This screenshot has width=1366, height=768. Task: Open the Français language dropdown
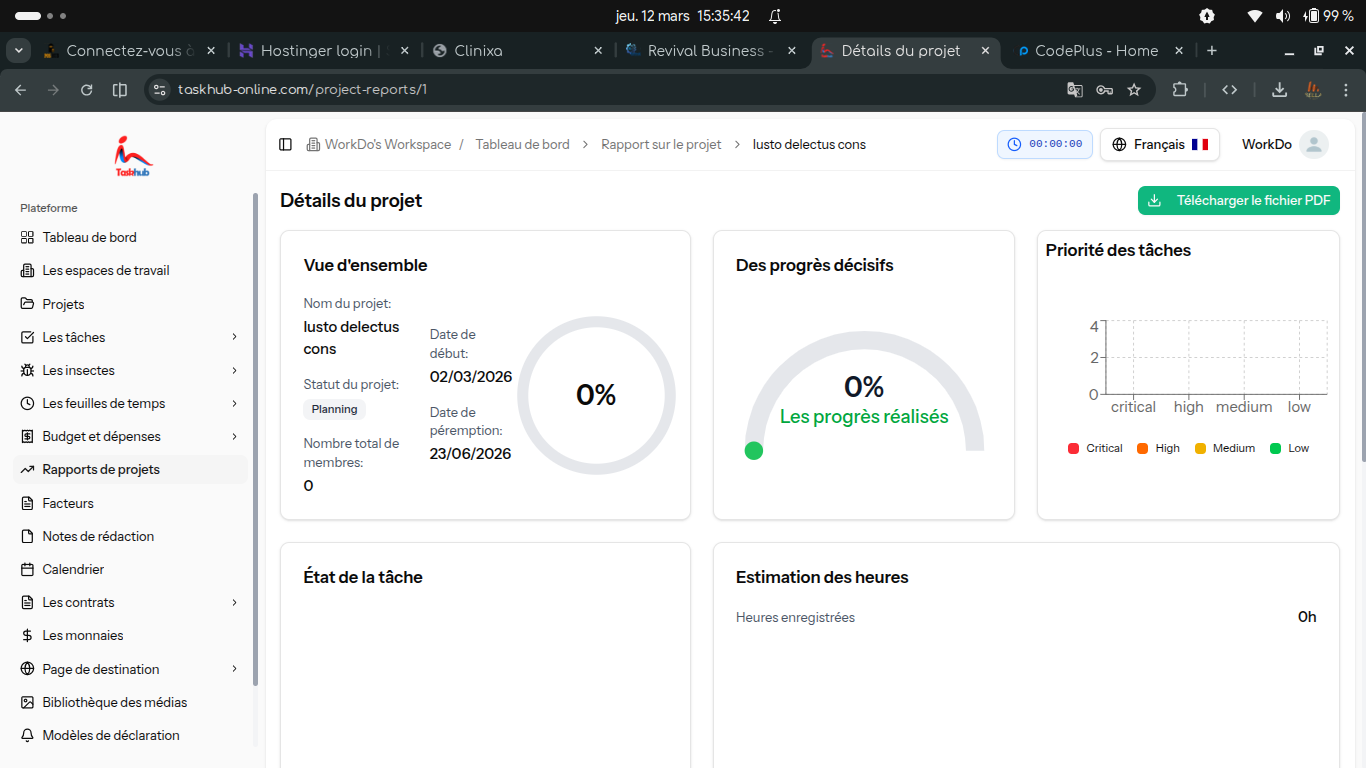click(1159, 145)
